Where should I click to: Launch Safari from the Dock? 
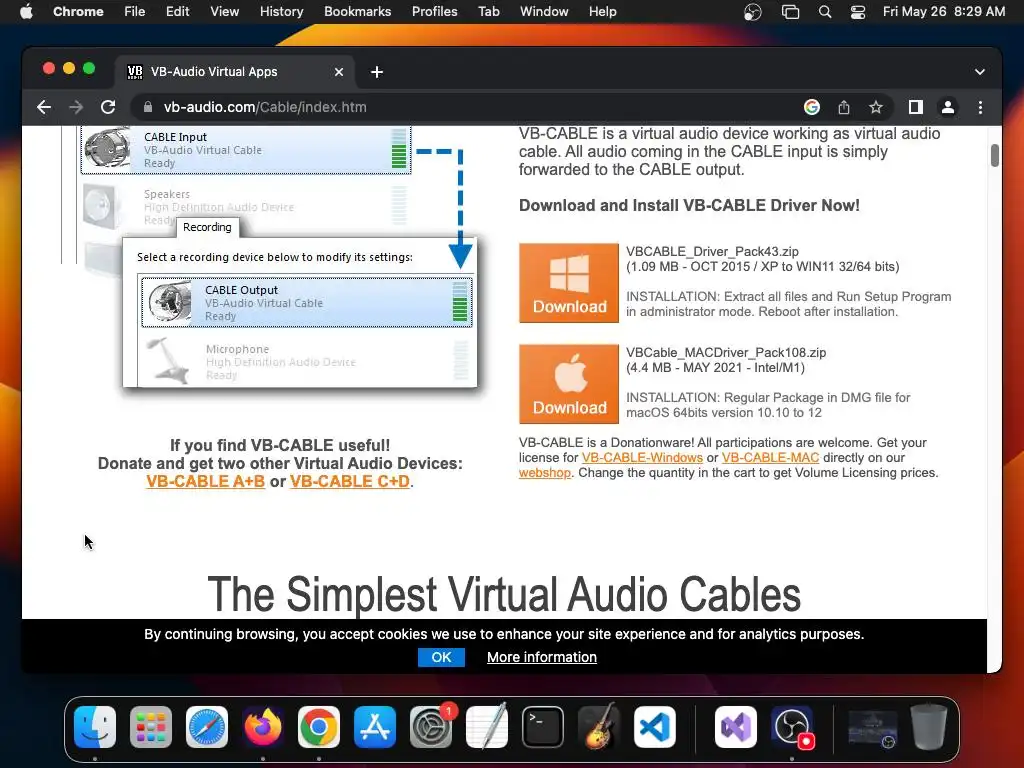[x=207, y=727]
